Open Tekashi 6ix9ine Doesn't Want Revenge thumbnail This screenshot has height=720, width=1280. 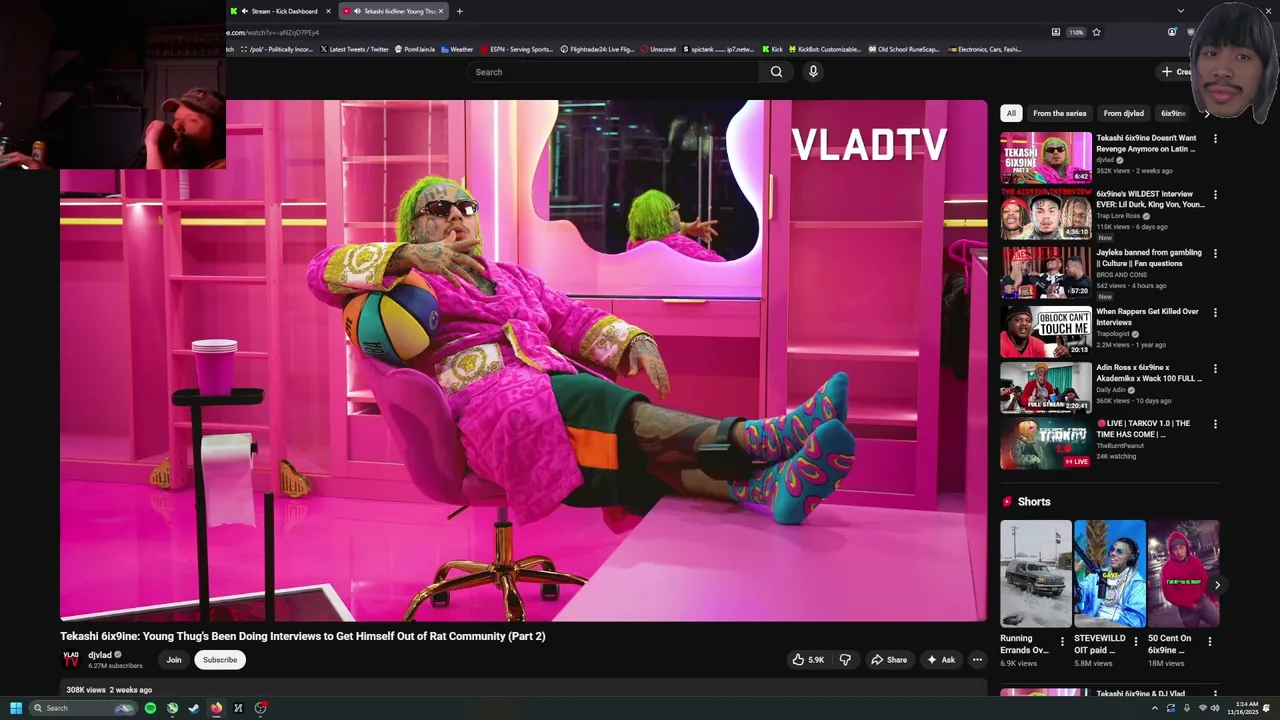coord(1046,157)
